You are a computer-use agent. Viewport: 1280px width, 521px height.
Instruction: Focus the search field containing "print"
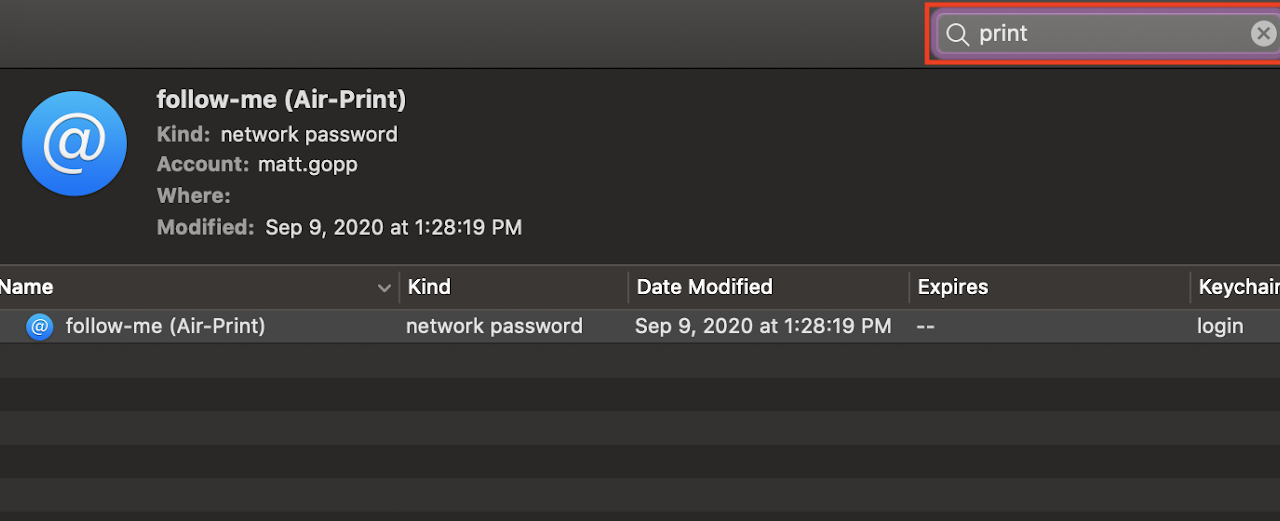(x=1107, y=34)
